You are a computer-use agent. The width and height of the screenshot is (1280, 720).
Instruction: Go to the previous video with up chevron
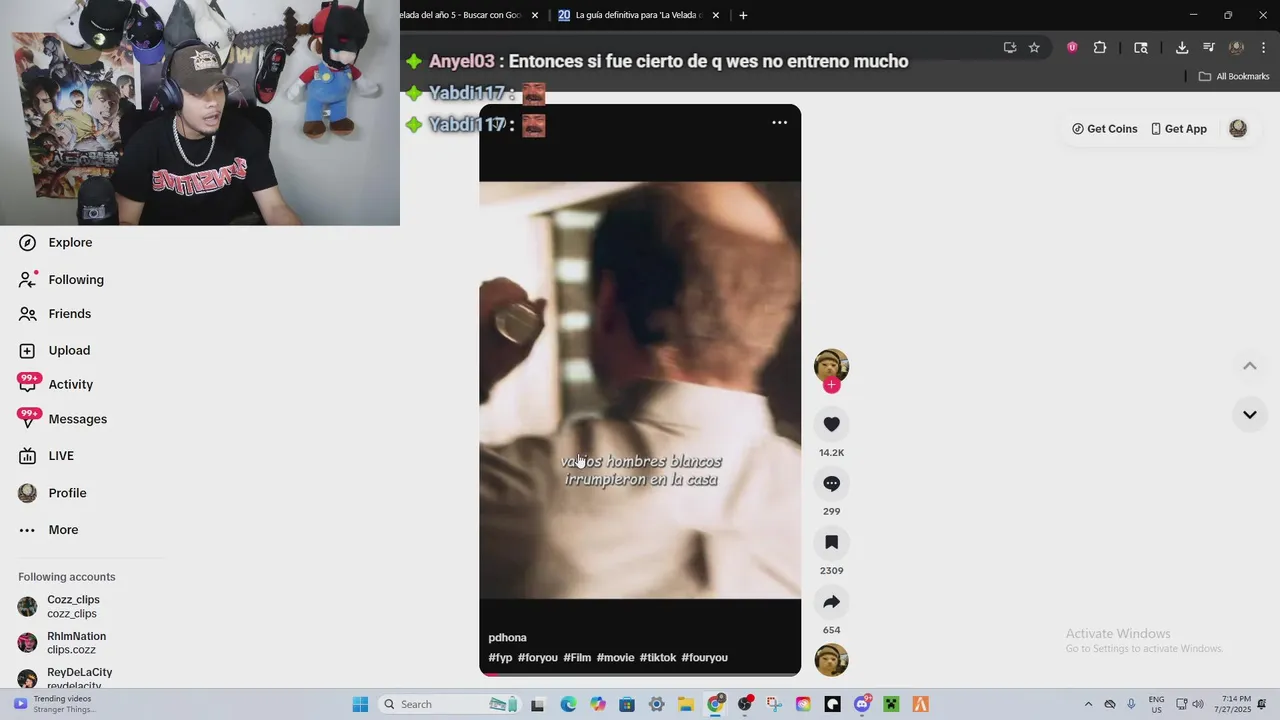pos(1249,366)
